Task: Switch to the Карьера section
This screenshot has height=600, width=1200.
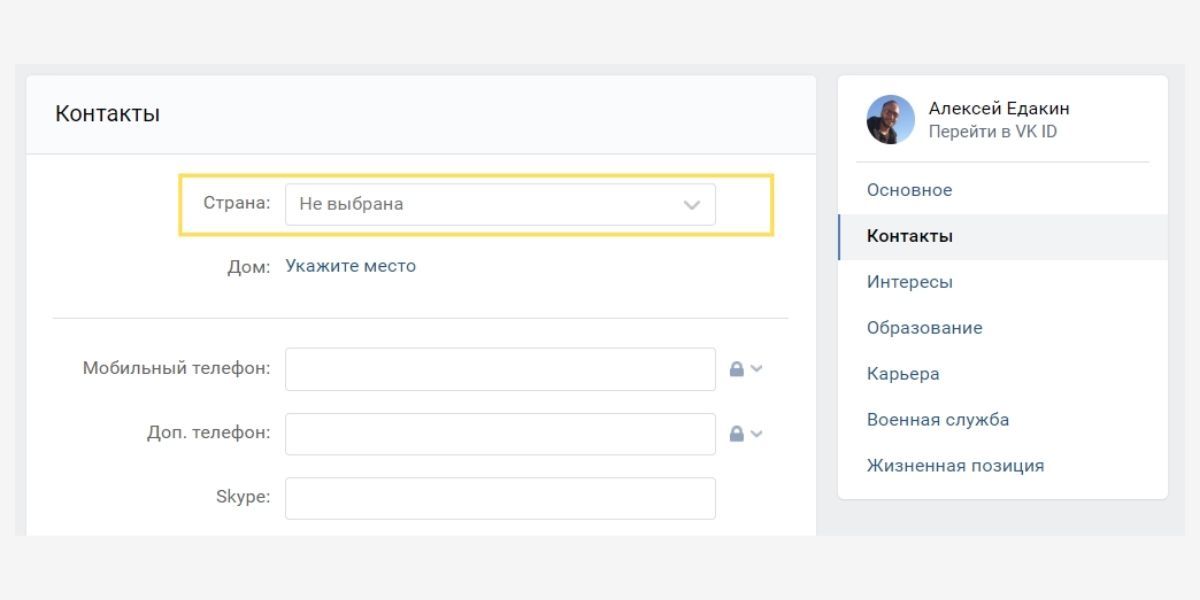Action: 903,374
